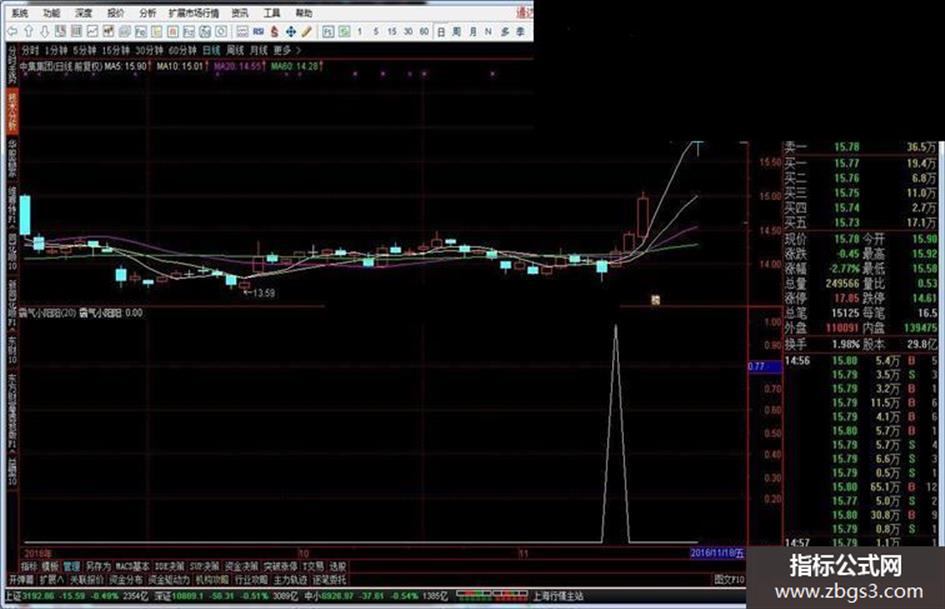Switch to 15-minute period via toolbar "15"

(x=392, y=31)
